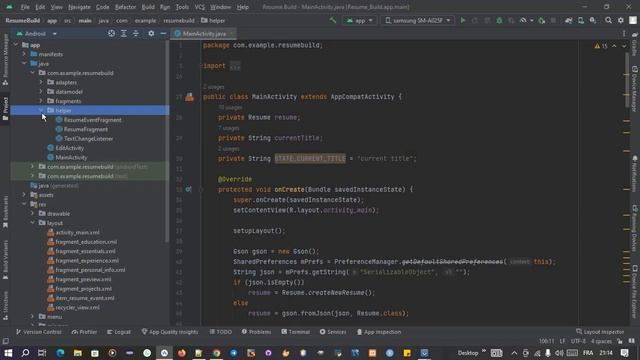Open the Refactor menu
This screenshot has height=360, width=640.
(125, 7)
